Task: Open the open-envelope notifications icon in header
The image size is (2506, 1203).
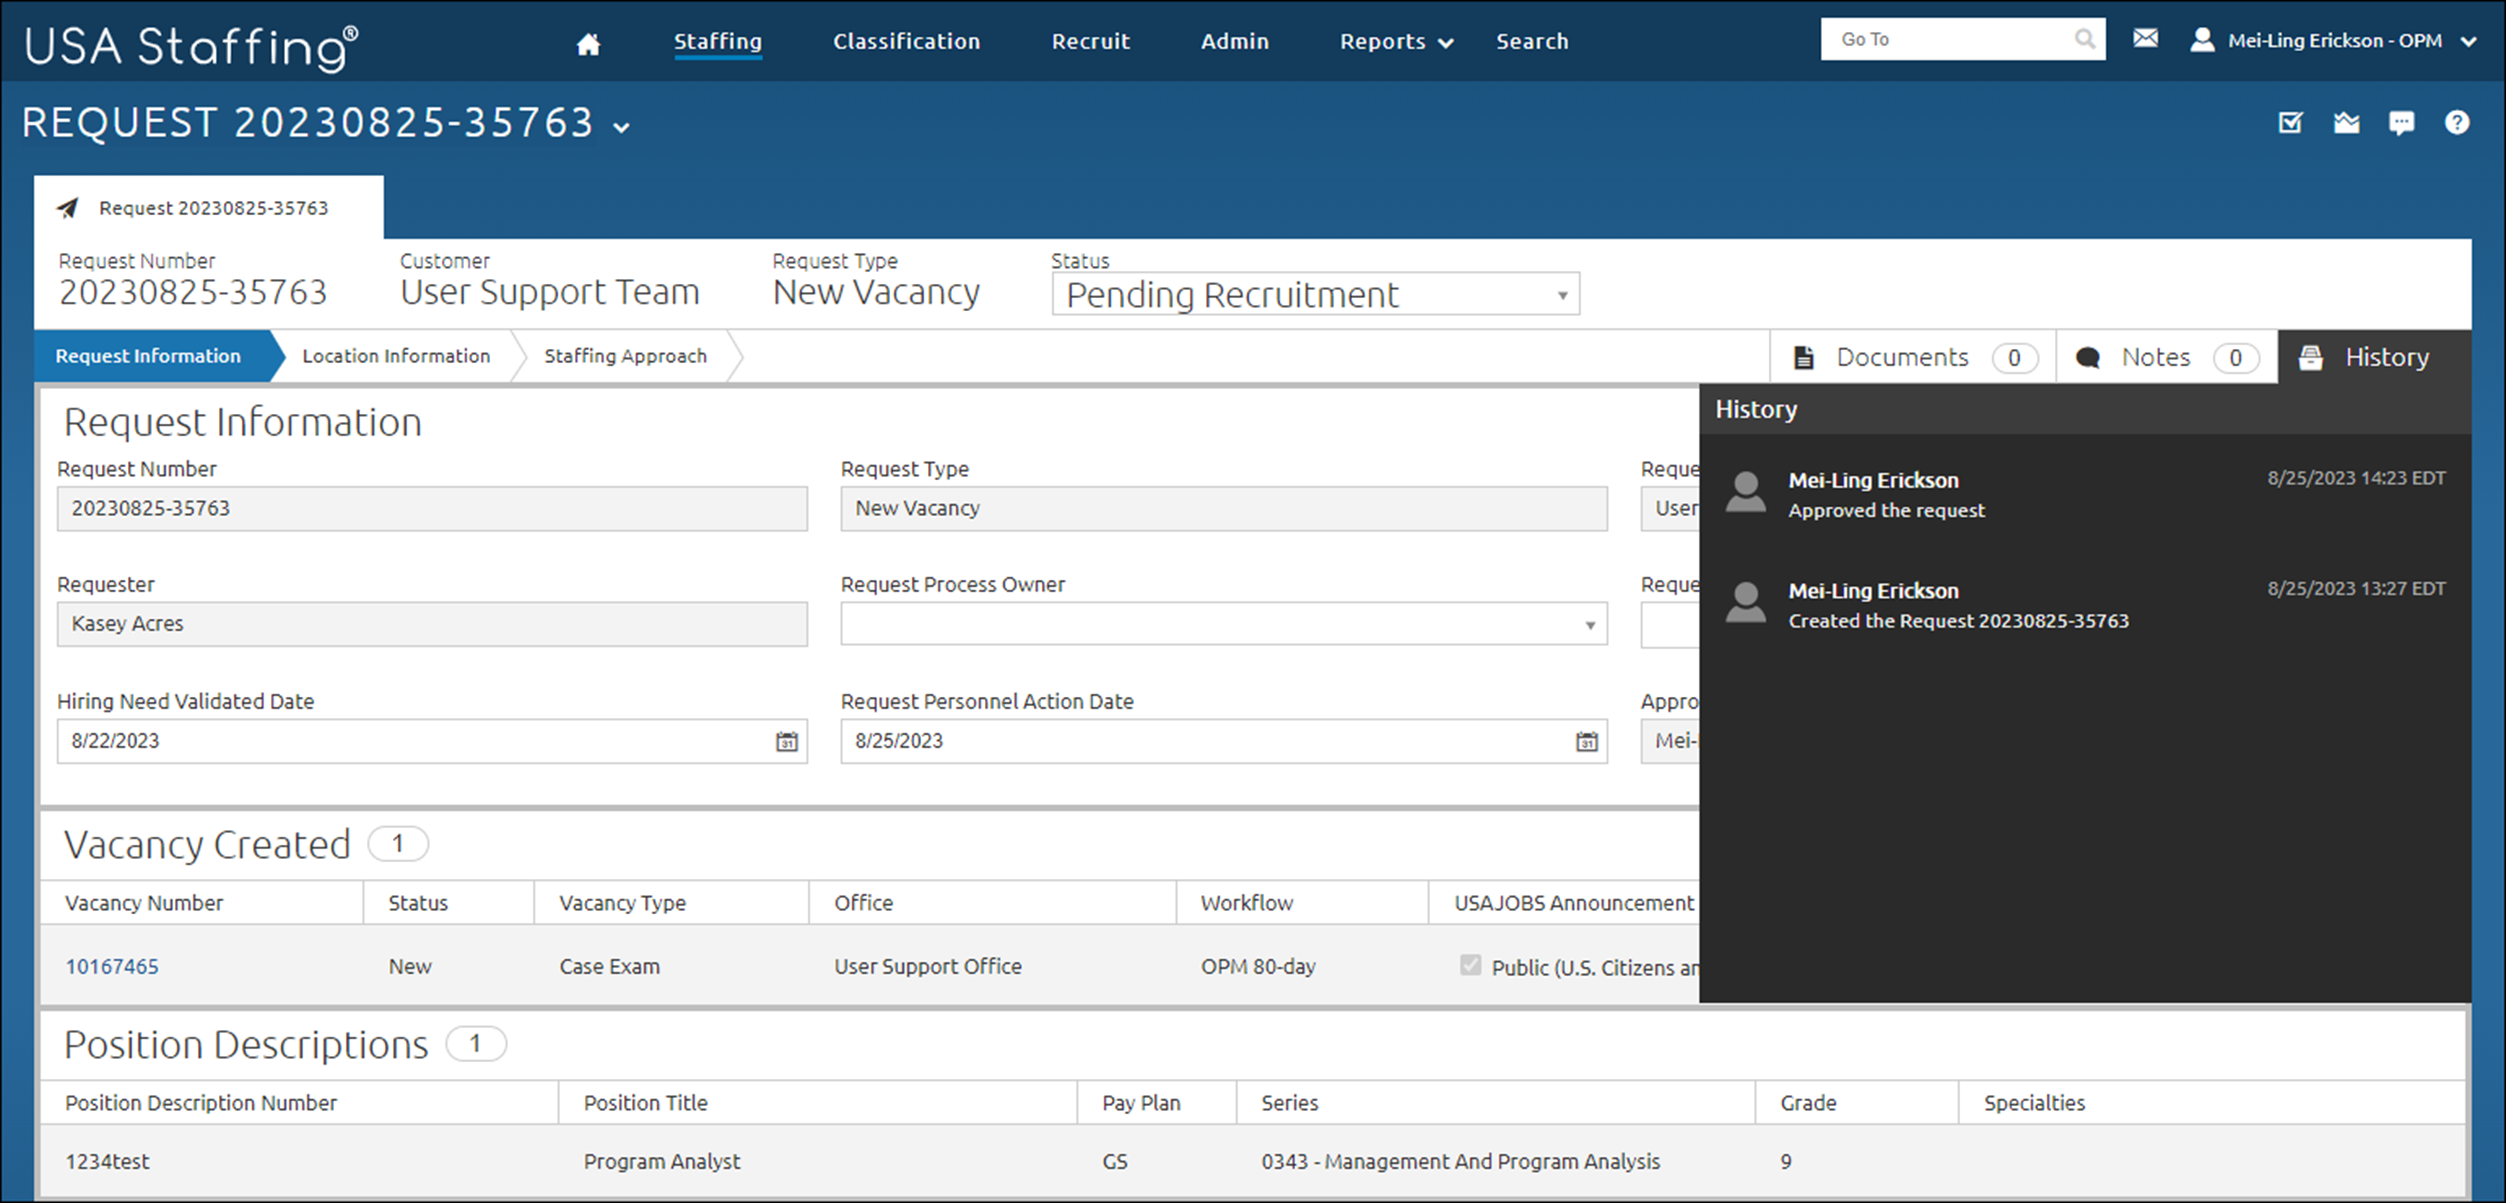Action: pos(2346,123)
